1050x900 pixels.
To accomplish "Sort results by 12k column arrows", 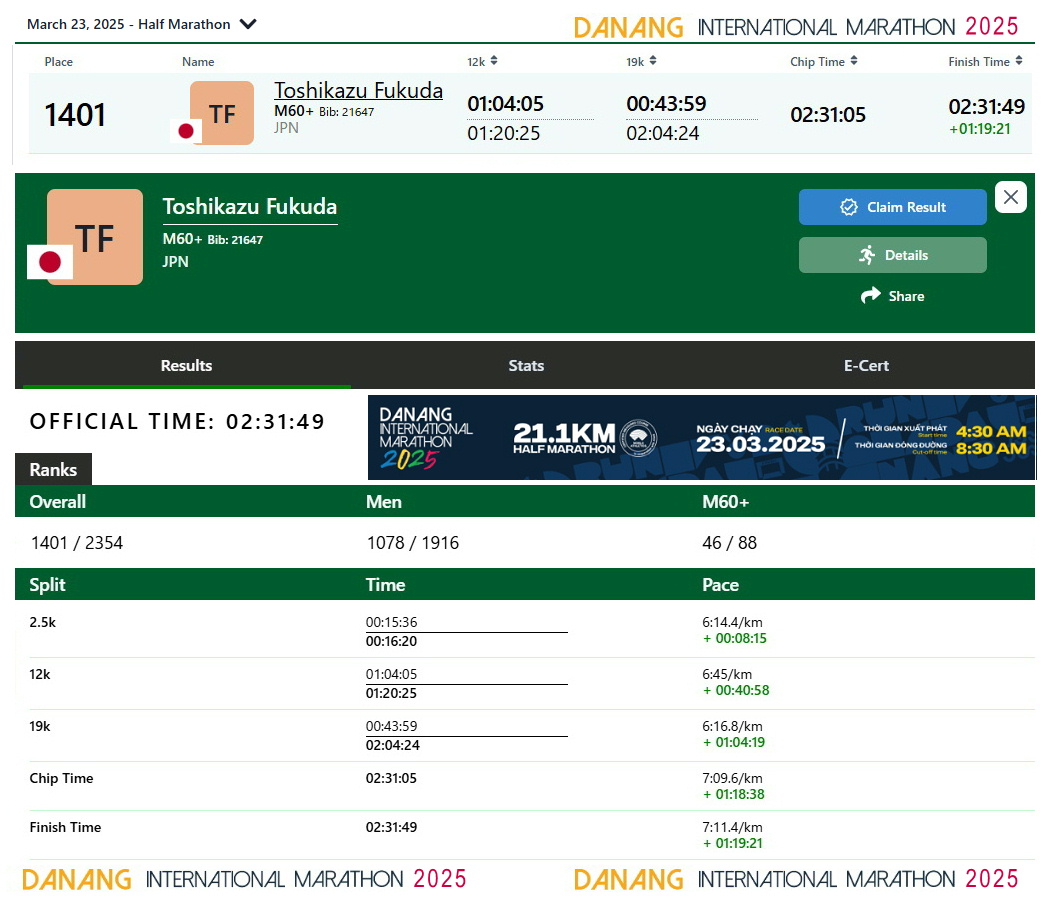I will 494,61.
